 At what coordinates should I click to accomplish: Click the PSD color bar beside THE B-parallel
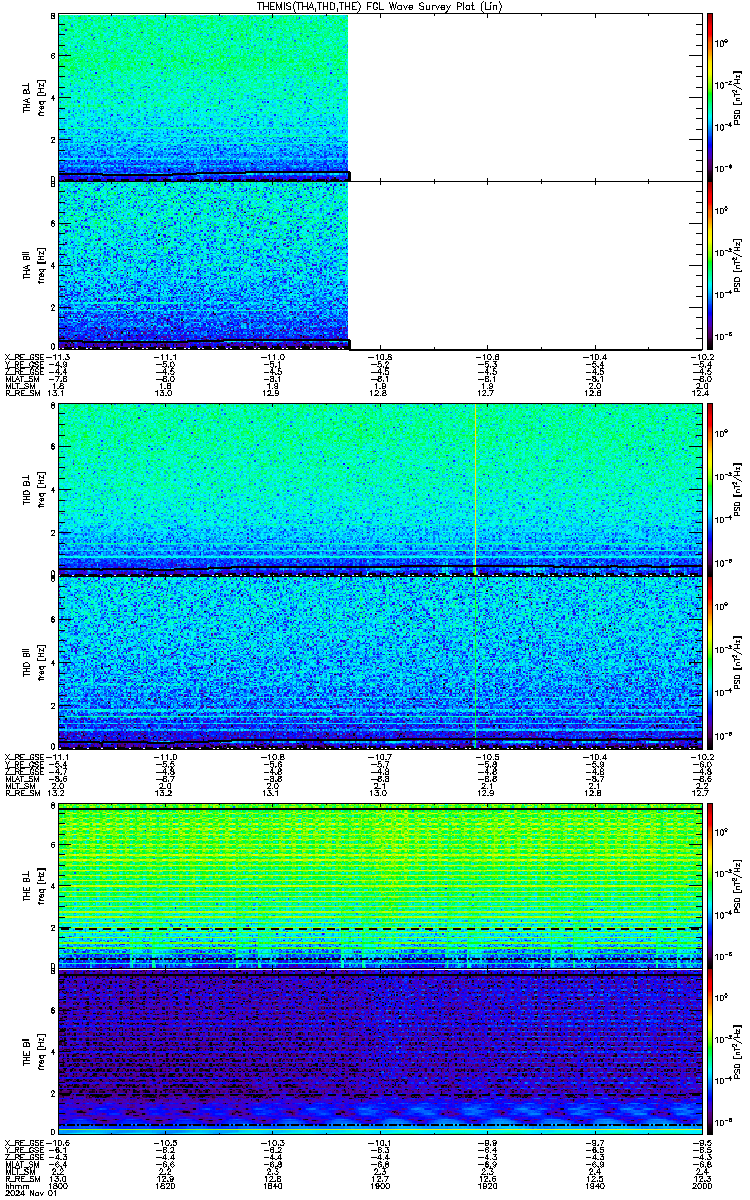[711, 1053]
